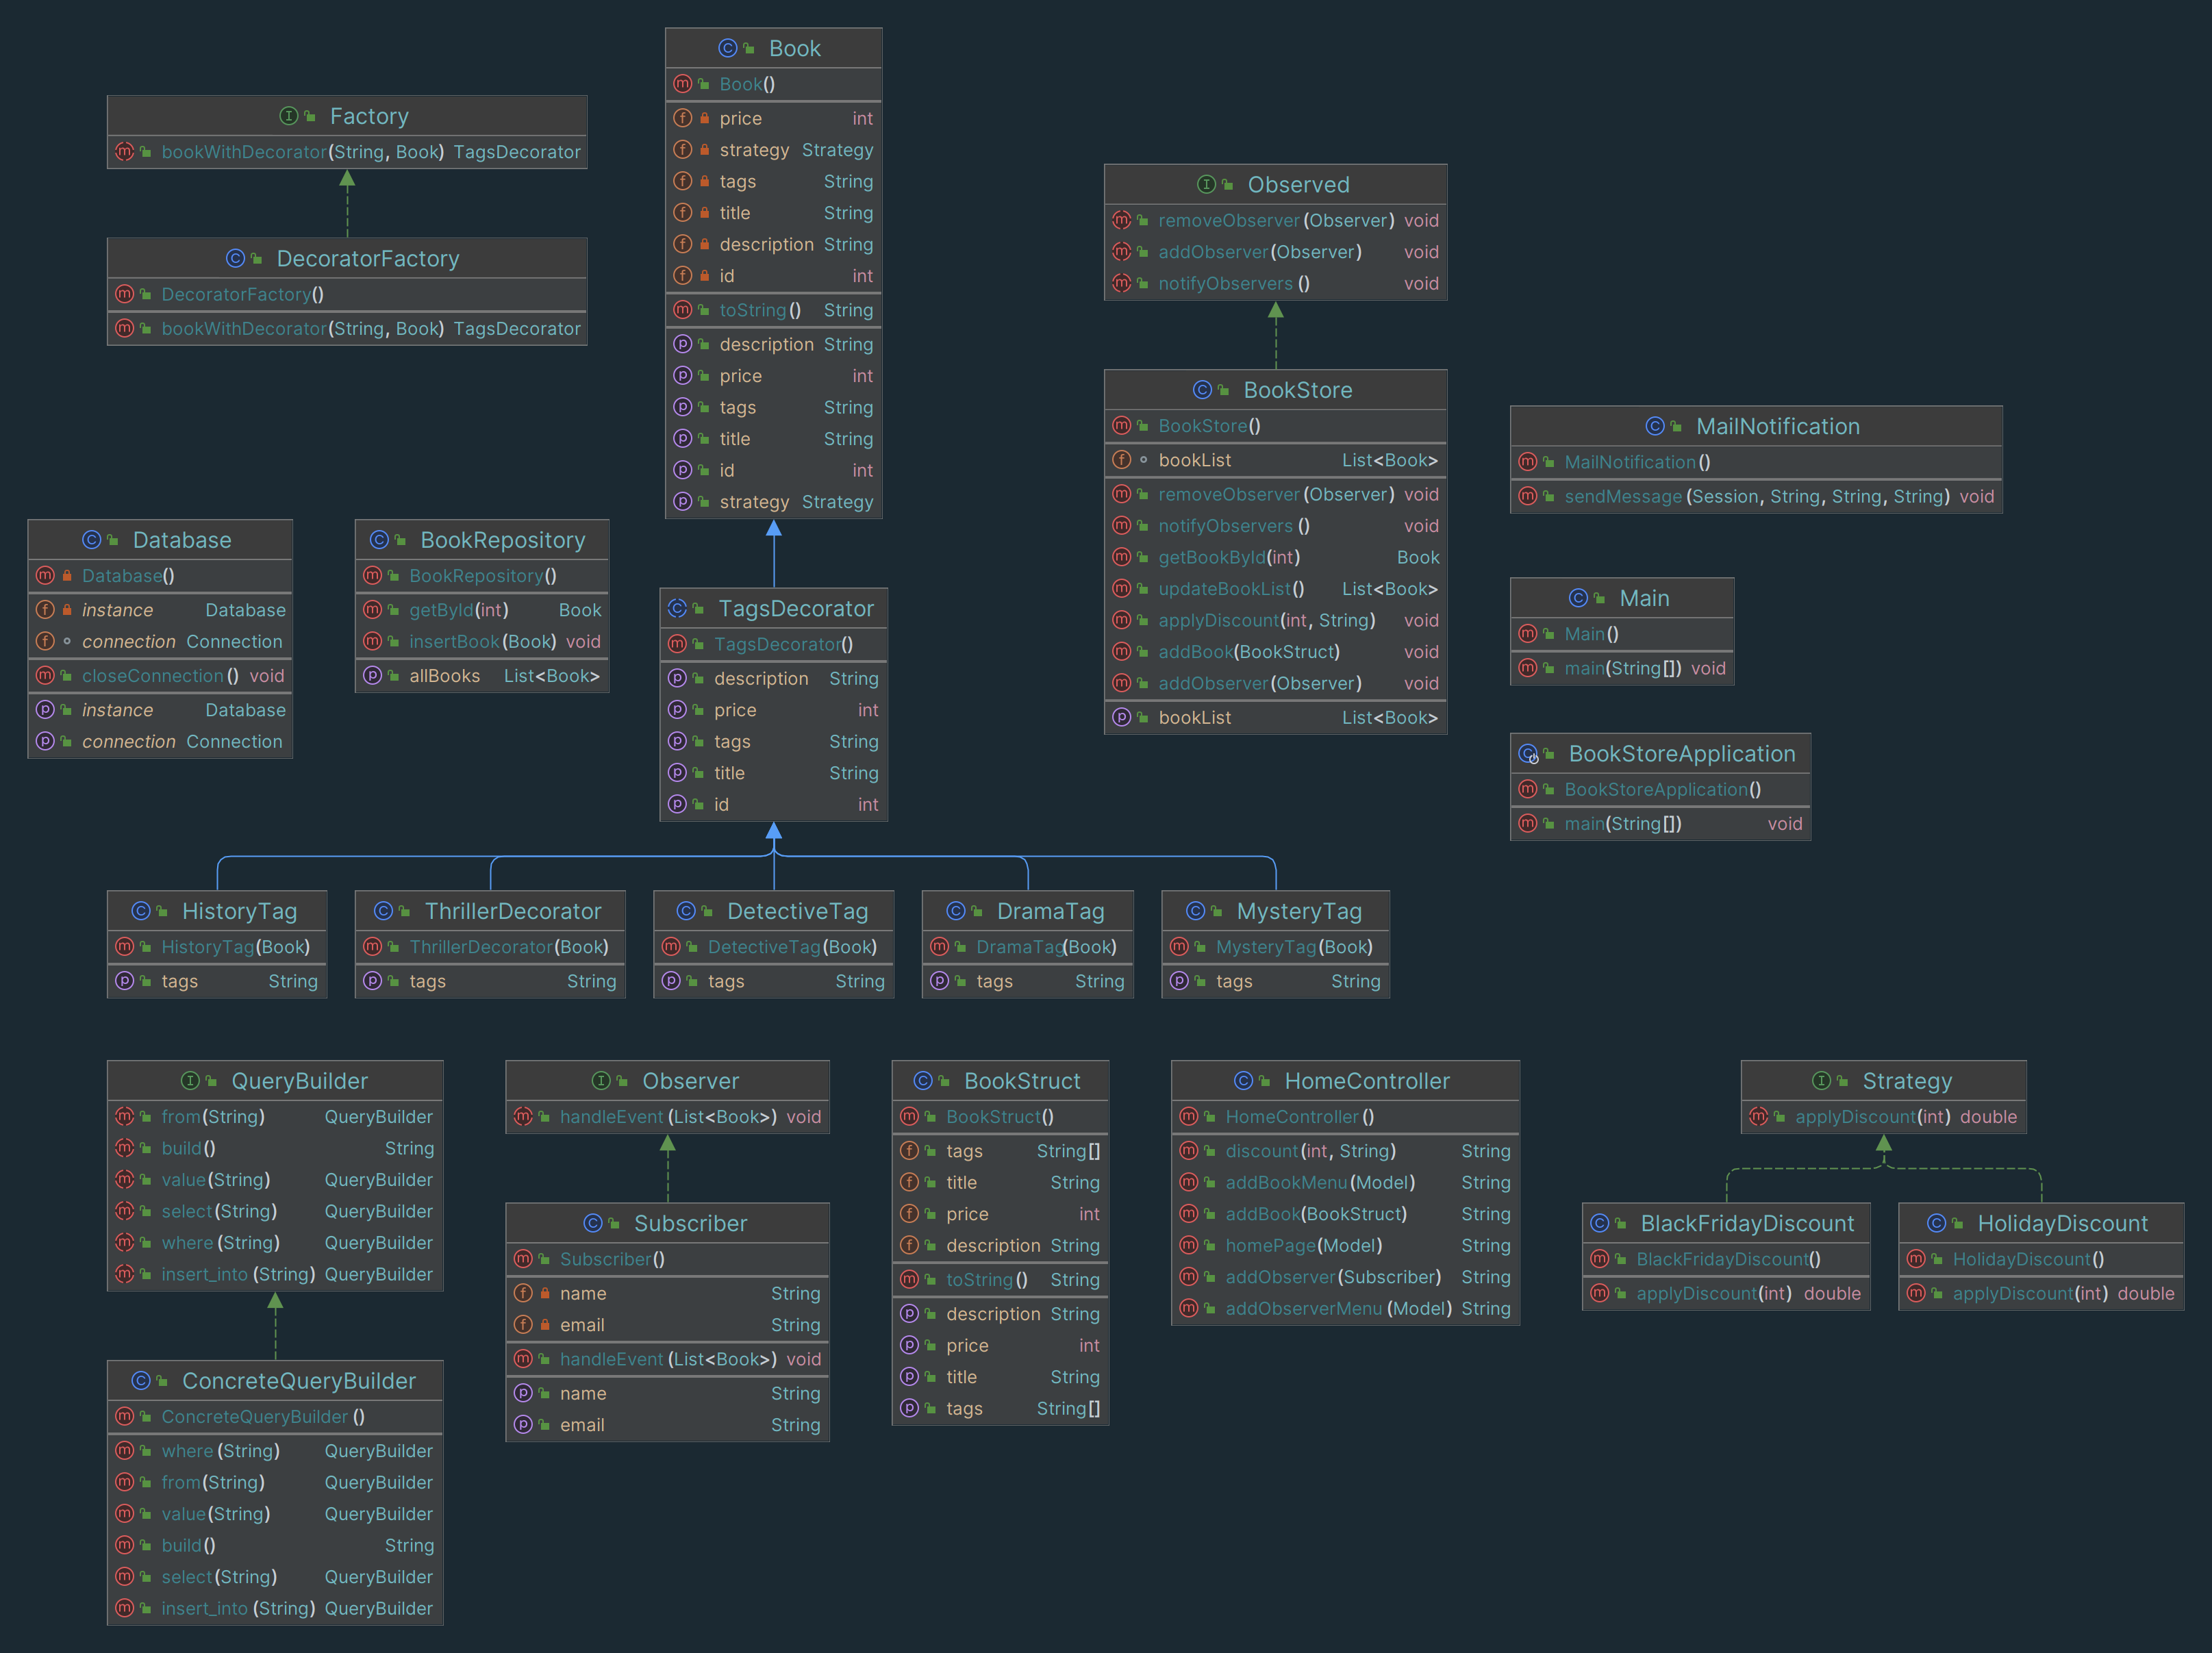Click the interface icon beside Observer header
The height and width of the screenshot is (1653, 2212).
click(601, 1081)
